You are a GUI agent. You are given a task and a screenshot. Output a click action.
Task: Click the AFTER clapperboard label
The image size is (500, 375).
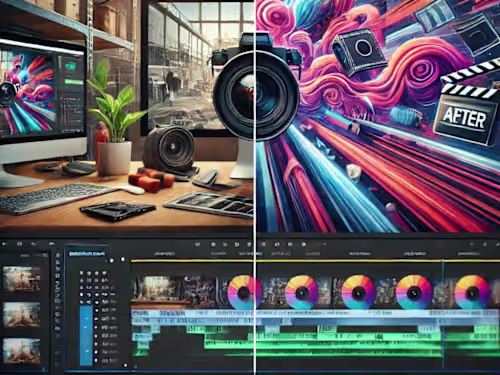click(x=464, y=119)
